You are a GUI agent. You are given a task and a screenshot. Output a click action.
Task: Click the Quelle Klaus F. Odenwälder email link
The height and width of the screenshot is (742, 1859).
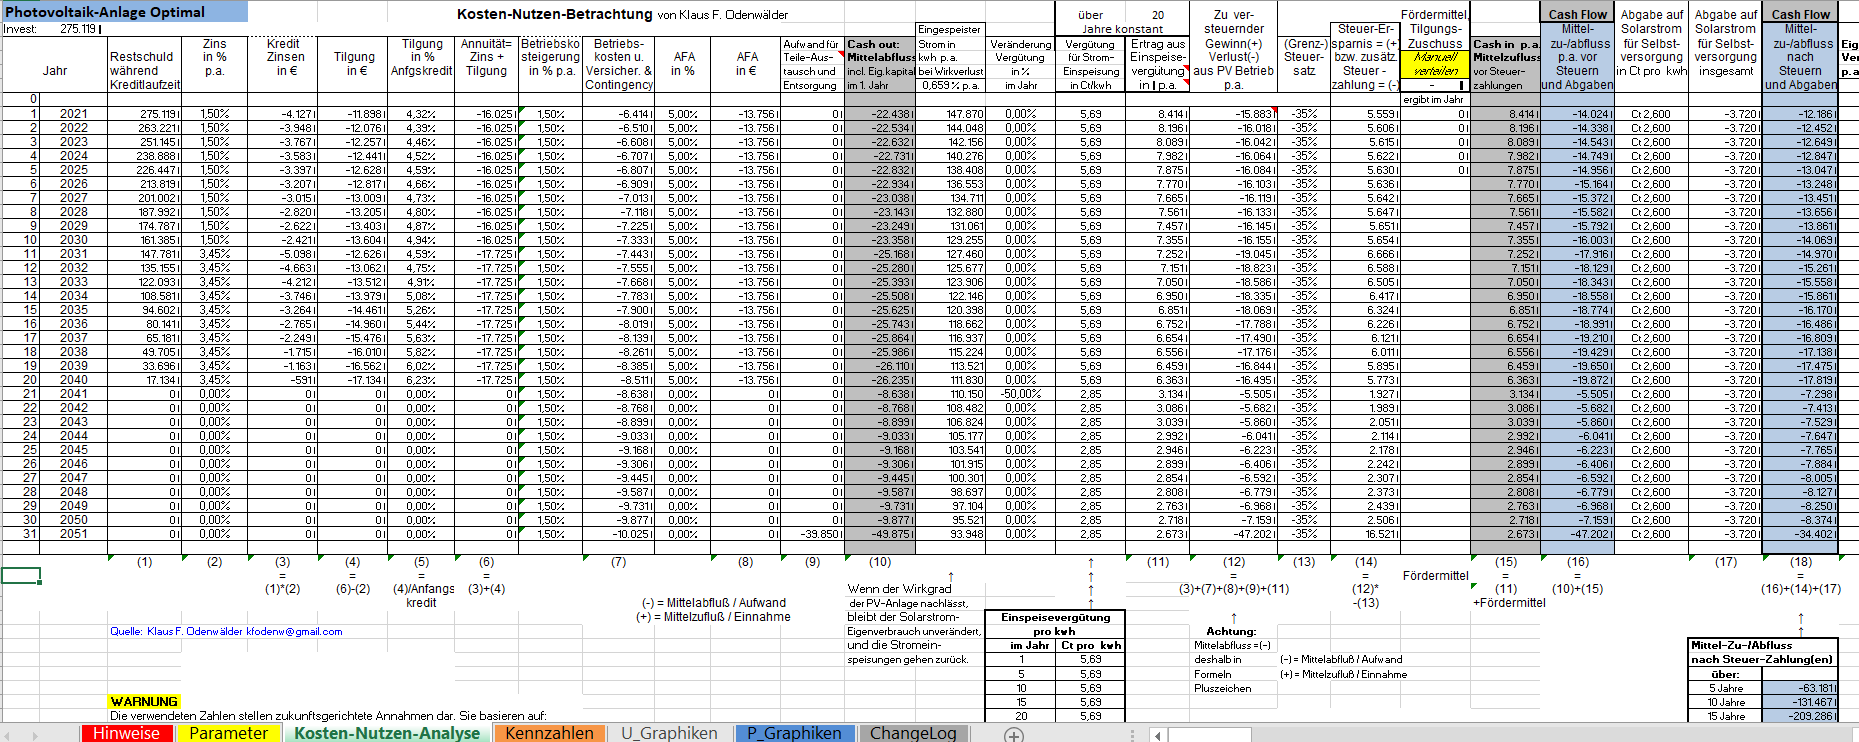(226, 631)
